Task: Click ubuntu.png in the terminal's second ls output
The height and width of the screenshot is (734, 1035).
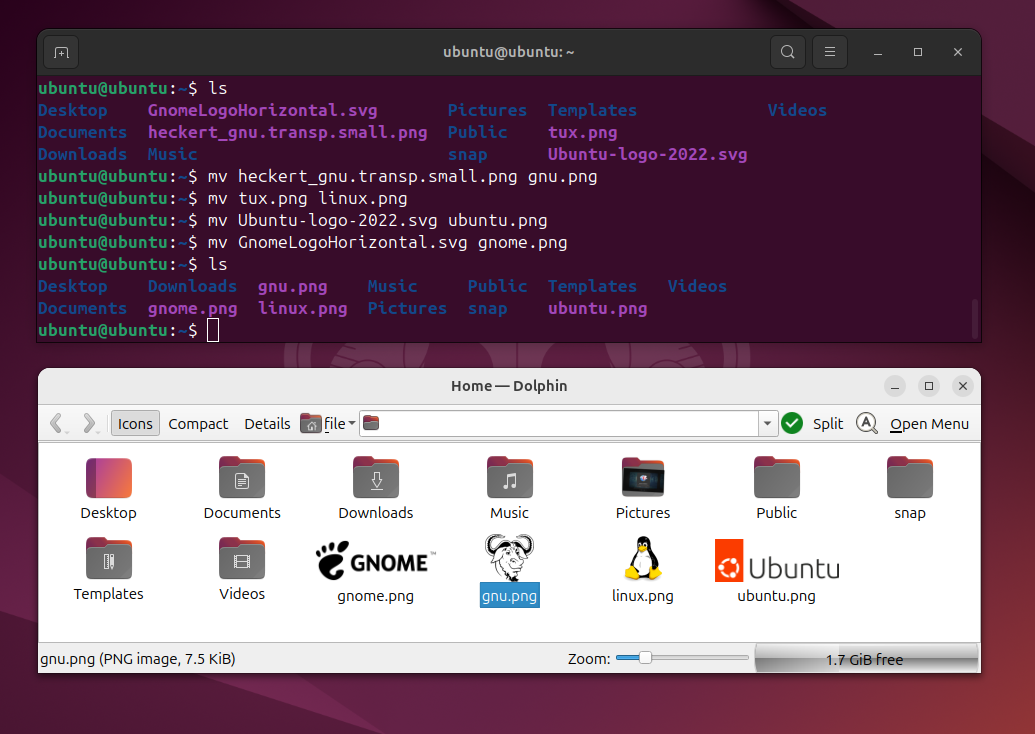Action: tap(597, 308)
